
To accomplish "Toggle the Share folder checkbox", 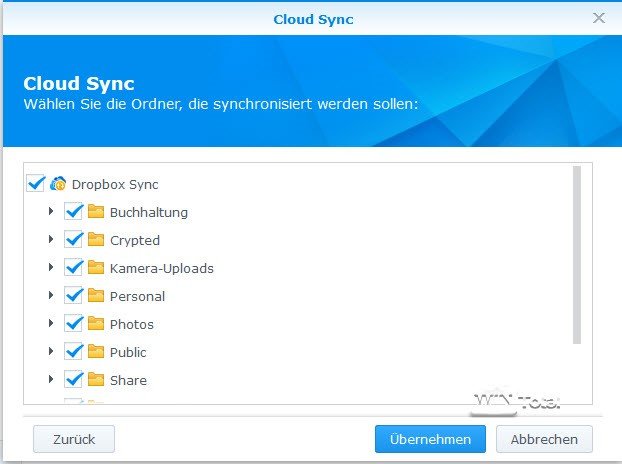I will pyautogui.click(x=73, y=380).
